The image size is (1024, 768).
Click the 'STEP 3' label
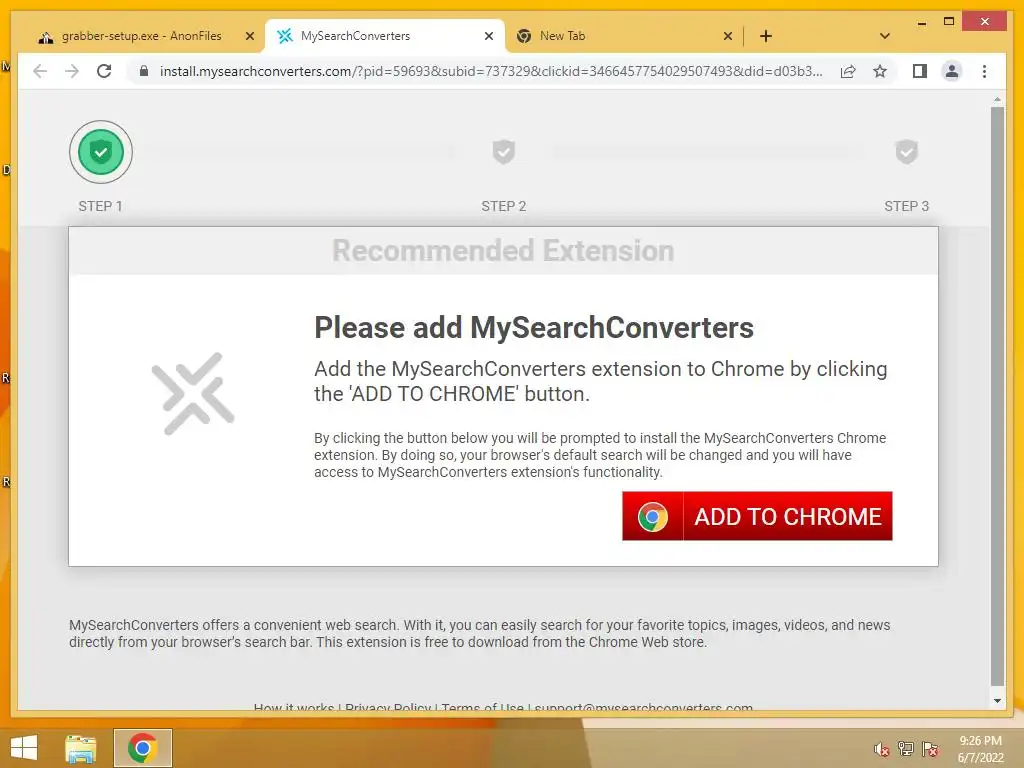(906, 206)
